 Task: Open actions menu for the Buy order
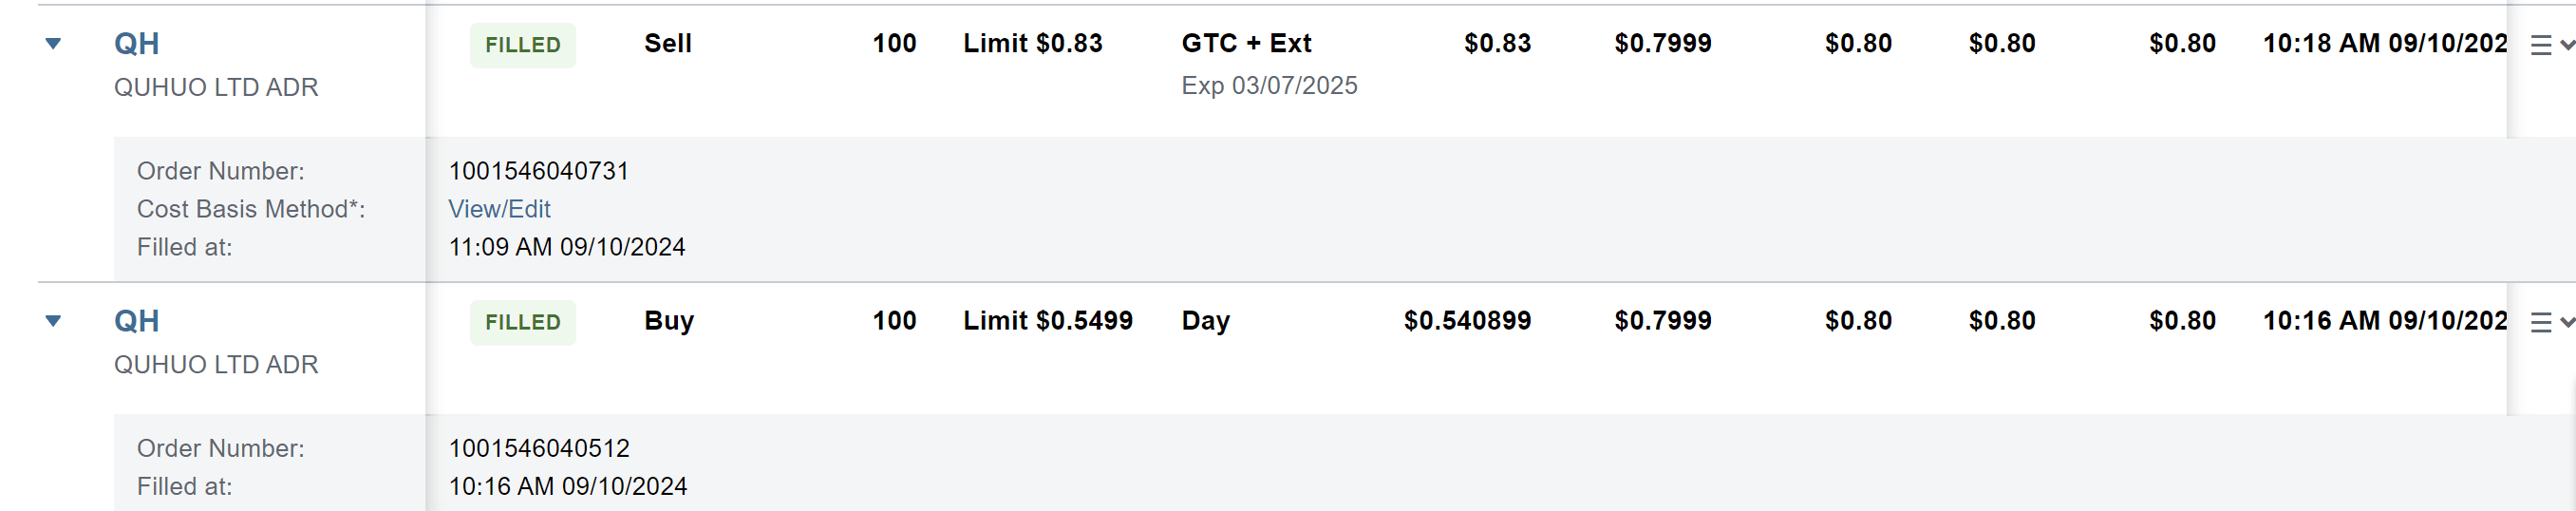tap(2548, 322)
